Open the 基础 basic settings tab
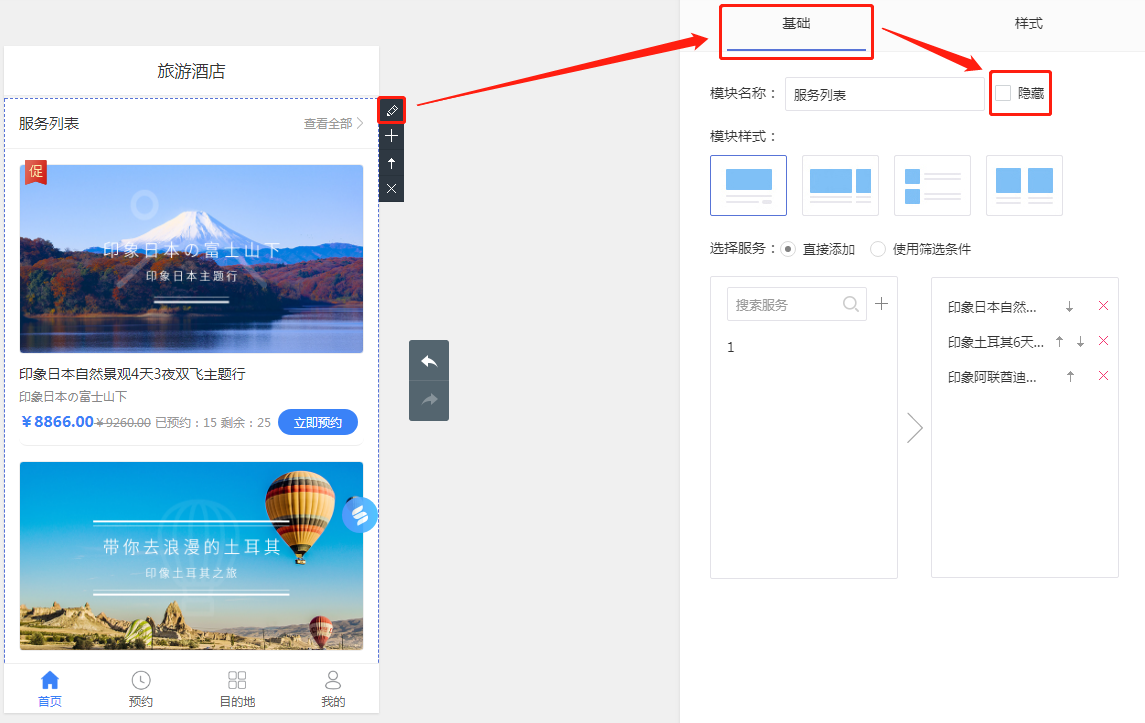The image size is (1145, 723). (x=796, y=25)
